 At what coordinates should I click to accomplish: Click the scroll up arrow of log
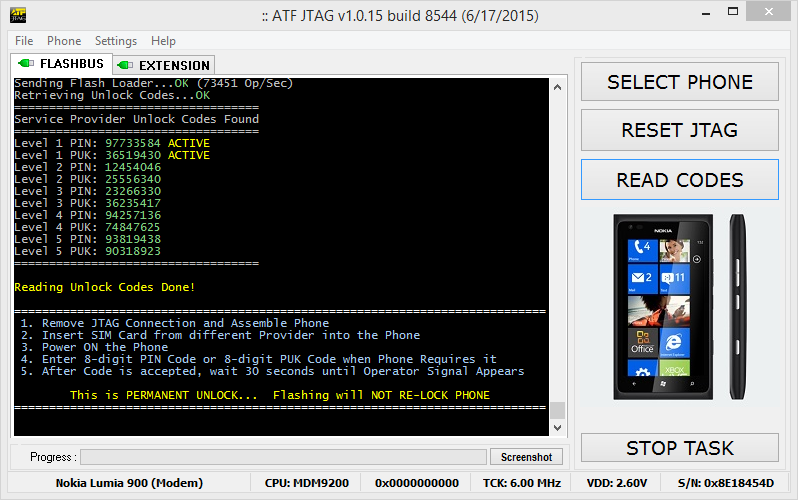[558, 87]
